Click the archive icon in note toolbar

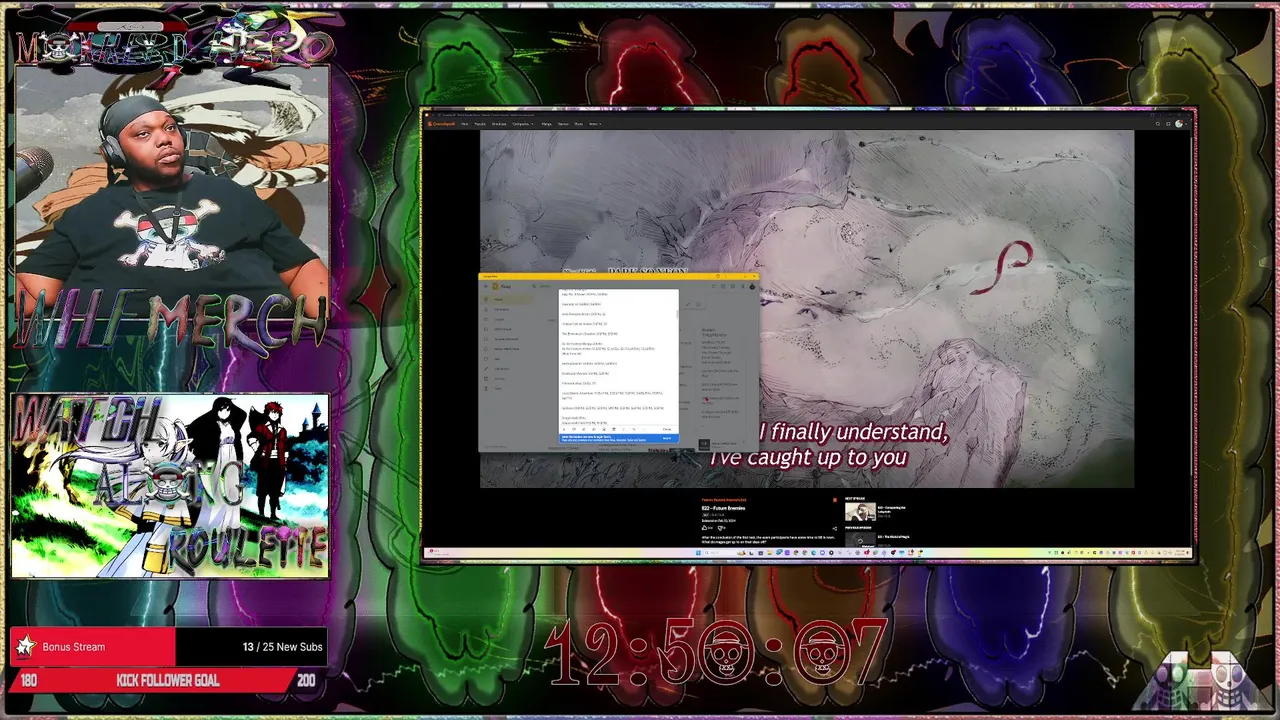pos(614,429)
